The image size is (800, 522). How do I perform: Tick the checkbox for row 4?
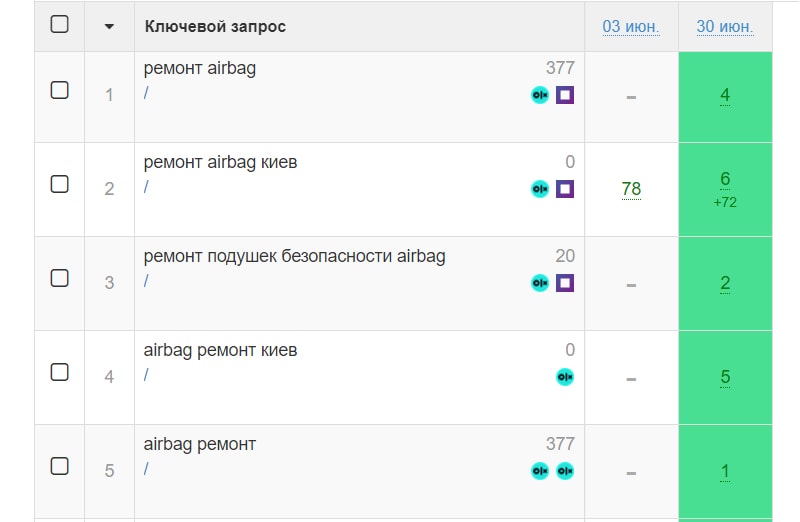tap(60, 372)
